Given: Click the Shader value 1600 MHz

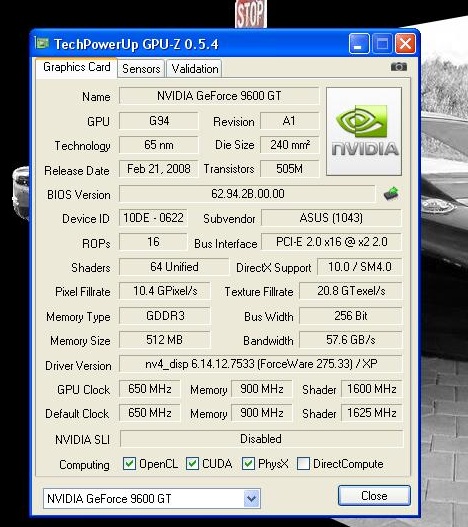Looking at the screenshot, I should tap(372, 389).
